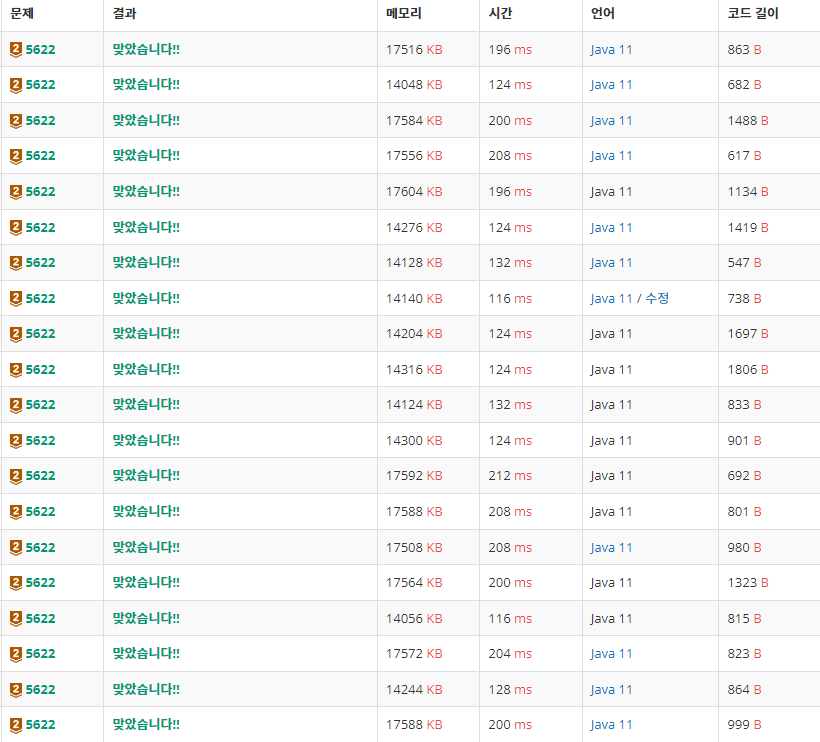This screenshot has height=742, width=820.
Task: Click the bronze tier badge in the 682 B row
Action: click(16, 85)
